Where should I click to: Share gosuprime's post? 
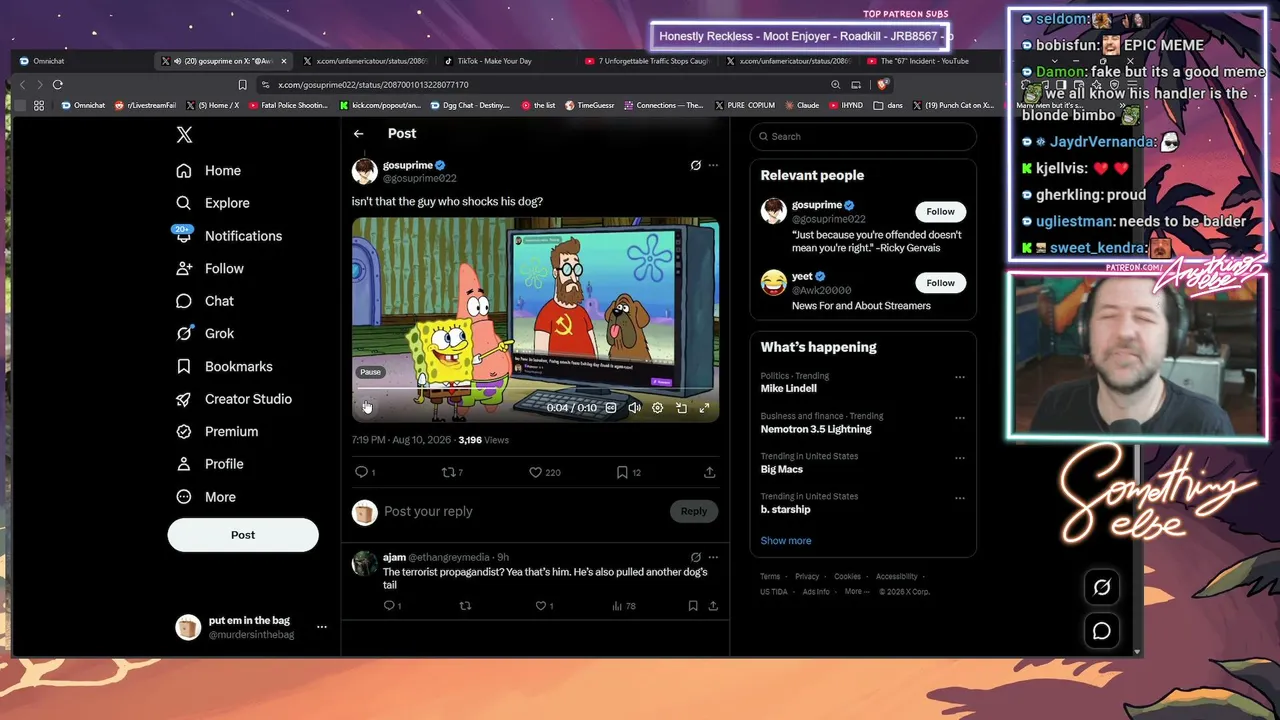[709, 472]
